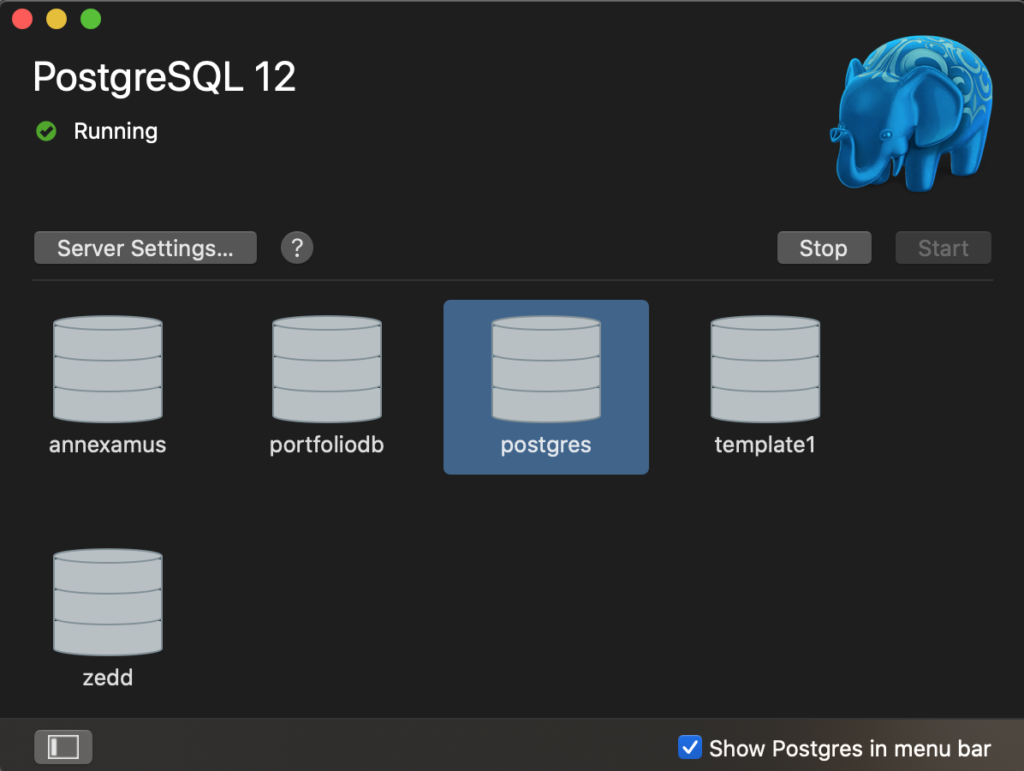Open the template1 database icon

(x=765, y=369)
